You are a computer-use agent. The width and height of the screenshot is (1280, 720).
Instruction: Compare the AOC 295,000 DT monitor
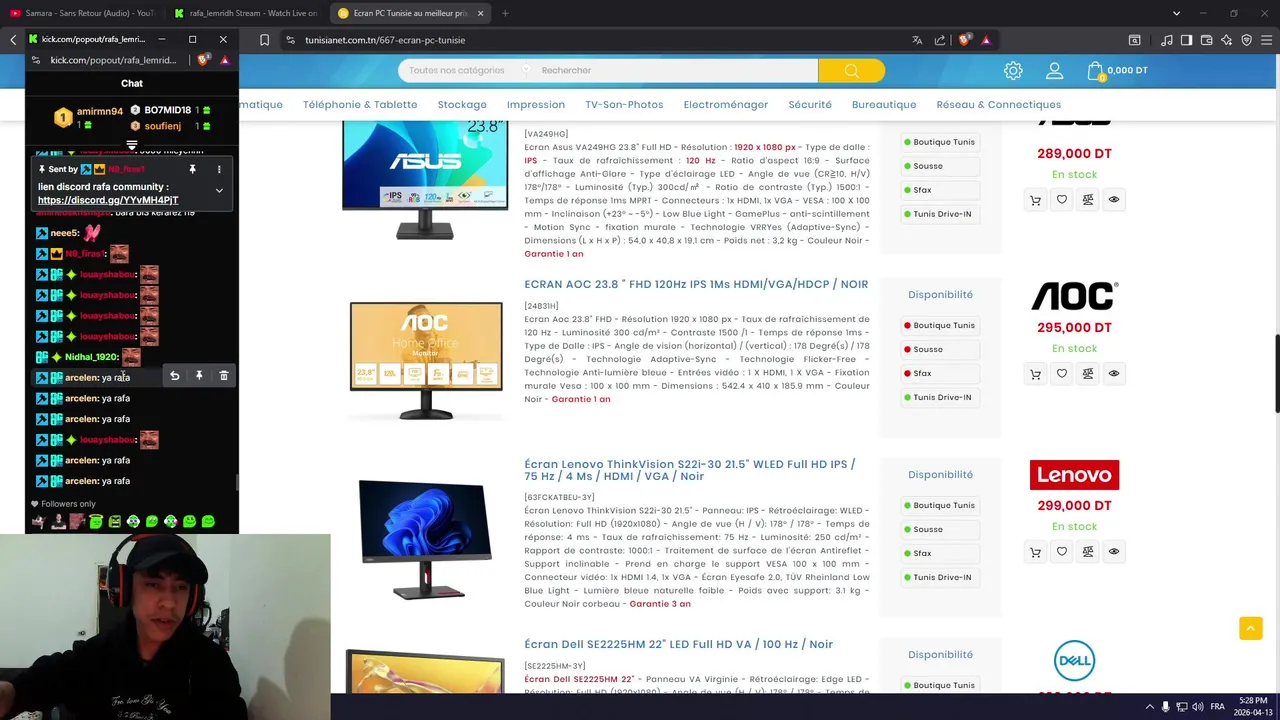click(1088, 374)
